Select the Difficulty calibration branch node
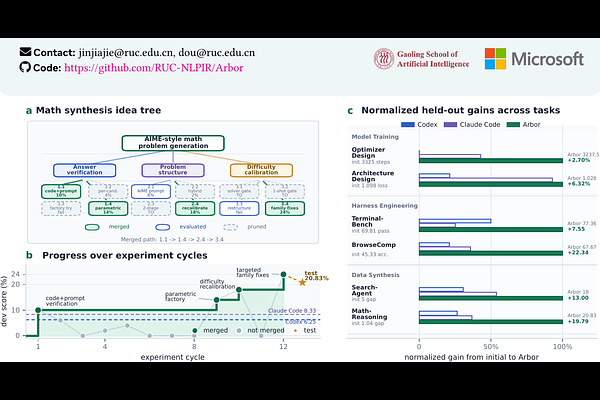This screenshot has height=400, width=600. coord(261,170)
